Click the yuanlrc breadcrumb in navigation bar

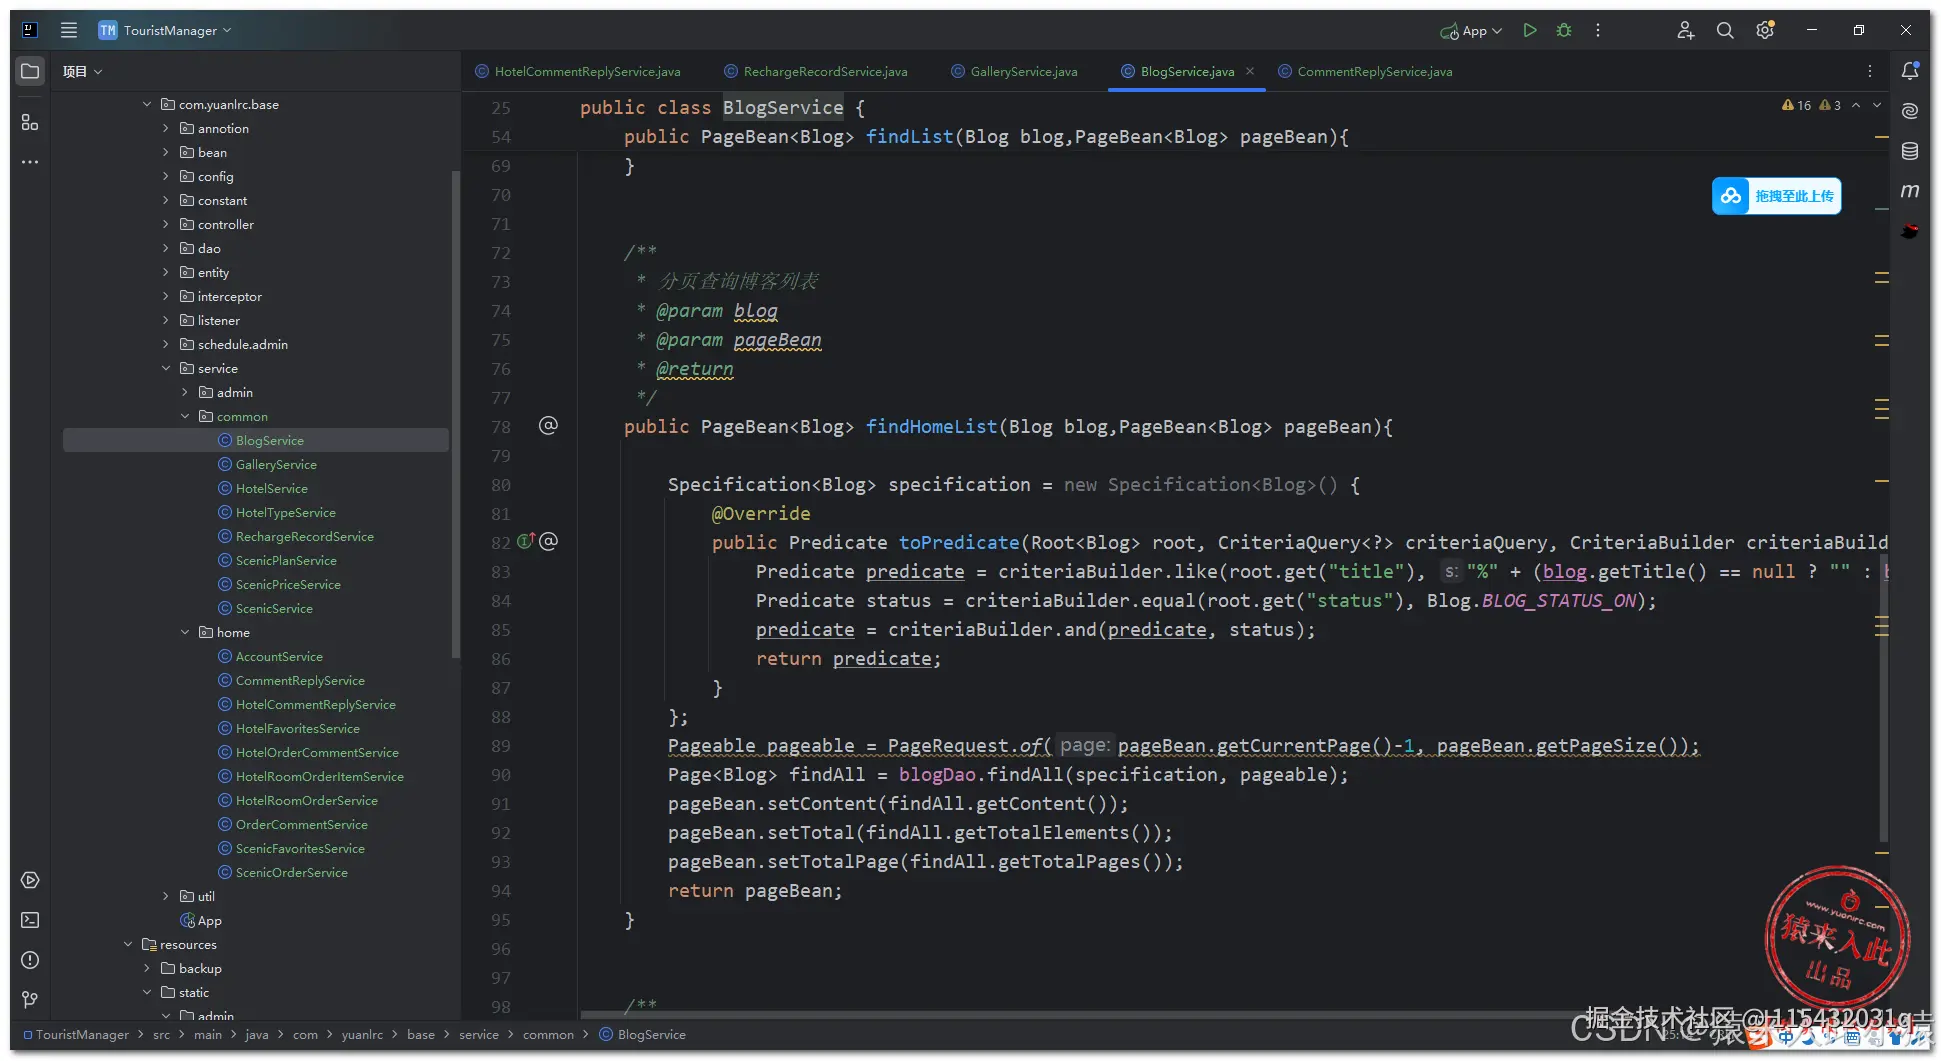362,1034
